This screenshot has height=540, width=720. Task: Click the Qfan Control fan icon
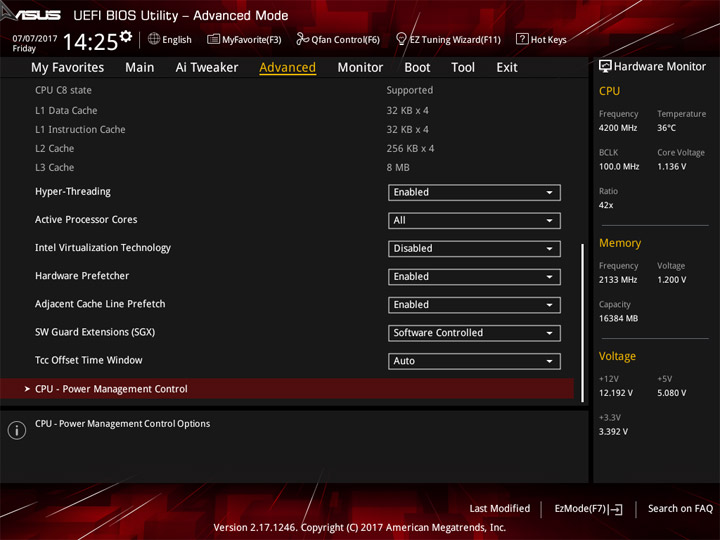point(302,39)
